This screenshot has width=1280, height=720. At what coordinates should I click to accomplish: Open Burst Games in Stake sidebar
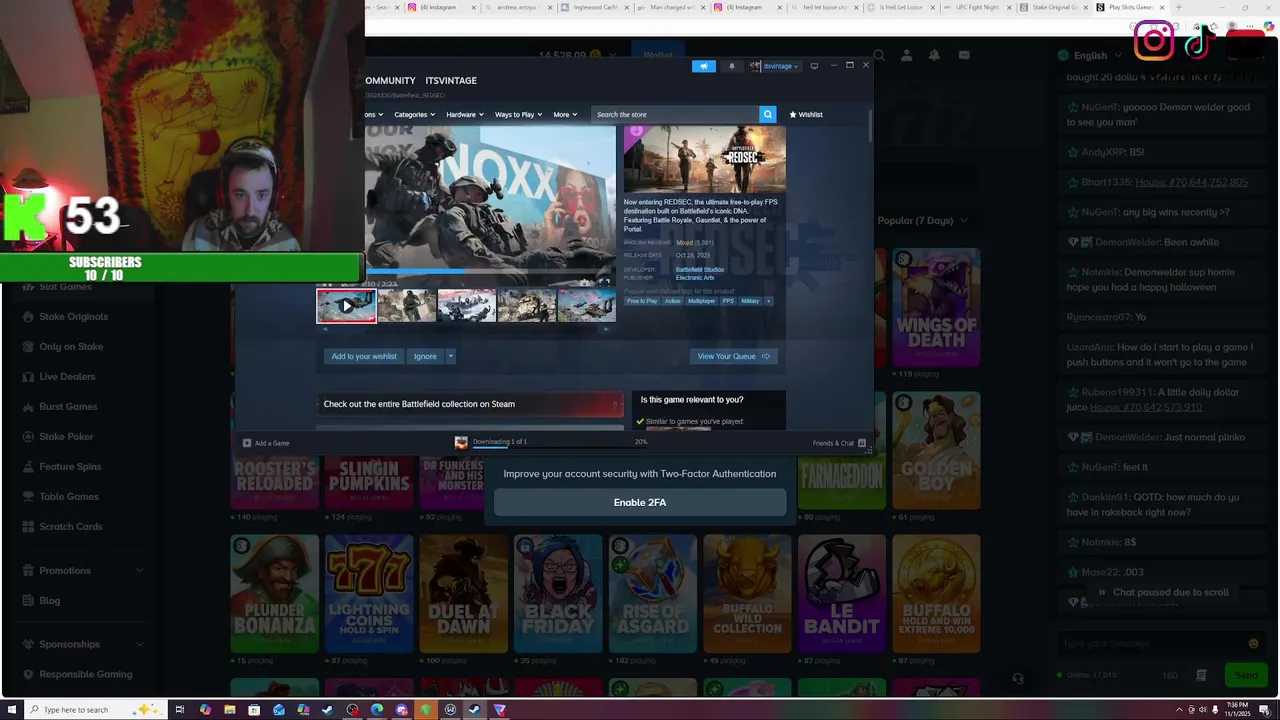click(x=68, y=407)
